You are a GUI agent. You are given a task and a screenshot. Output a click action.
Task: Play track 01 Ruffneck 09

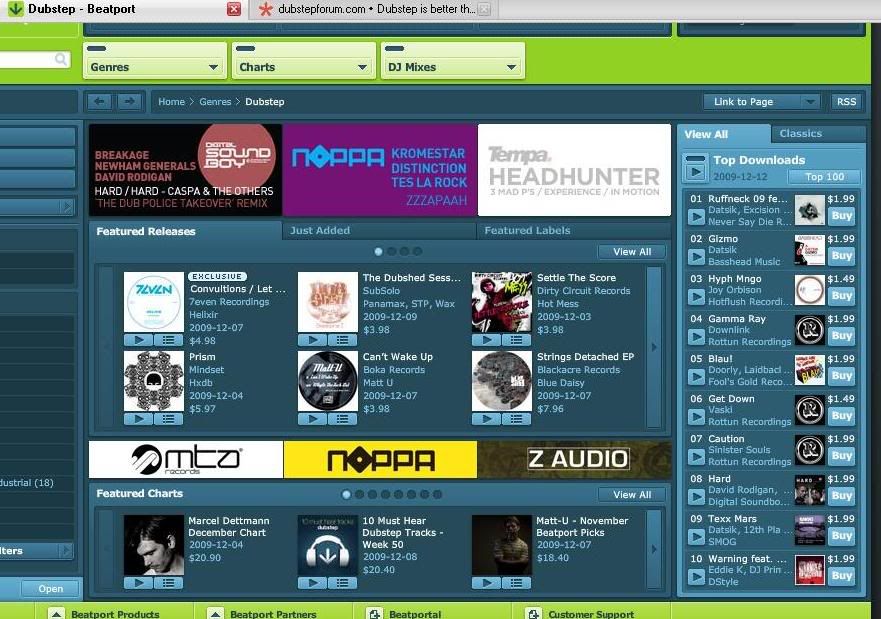coord(696,216)
